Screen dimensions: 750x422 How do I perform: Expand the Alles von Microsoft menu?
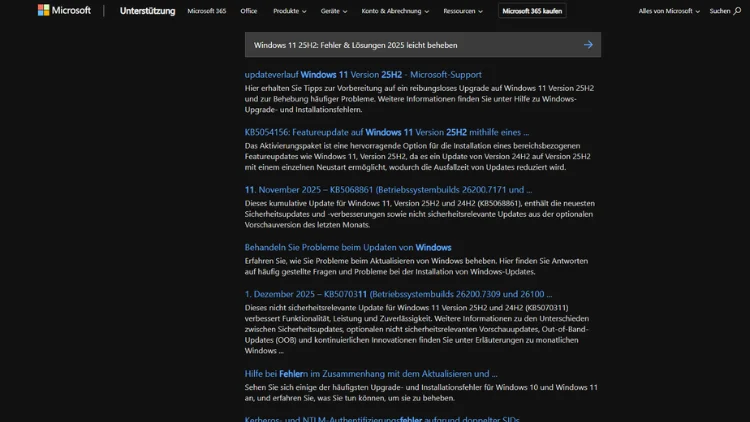coord(669,11)
